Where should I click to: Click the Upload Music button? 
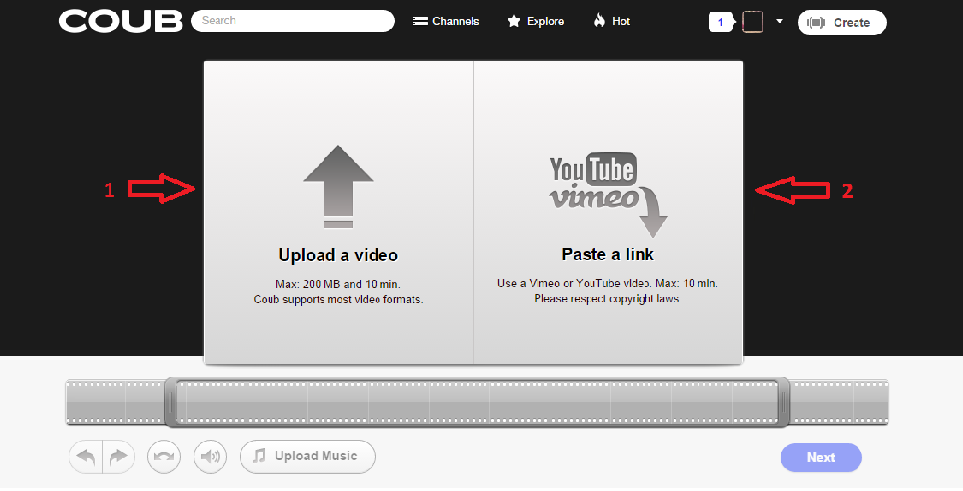(308, 457)
